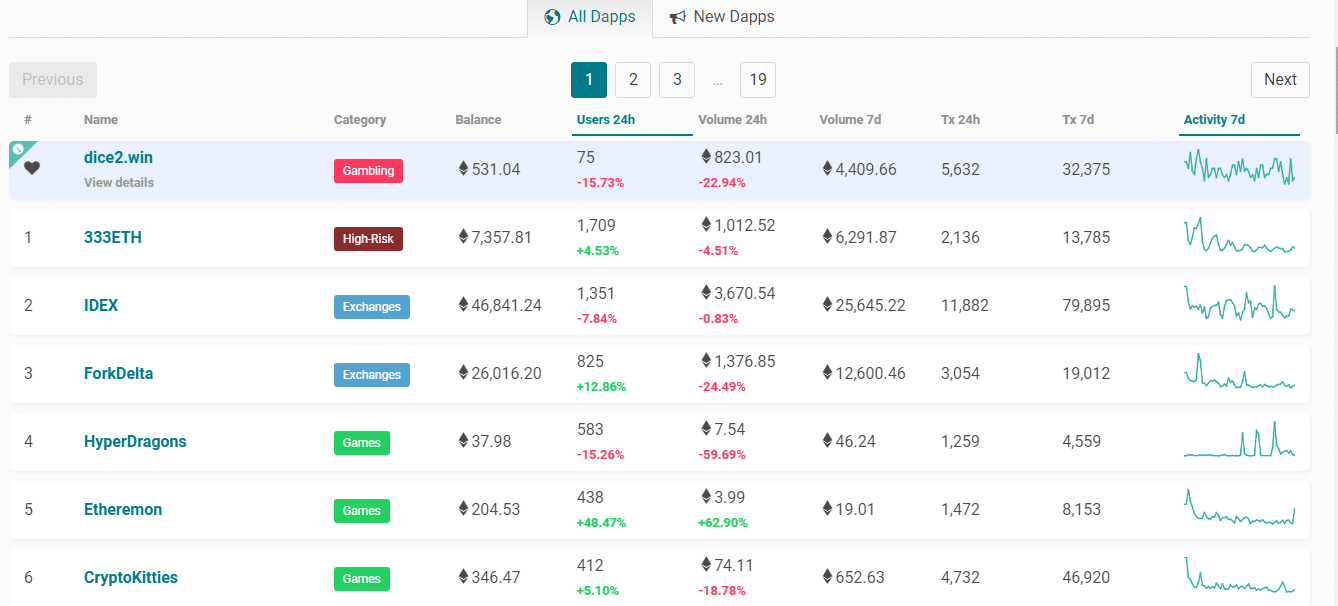
Task: Open the ForkDelta dapp link
Action: click(118, 374)
